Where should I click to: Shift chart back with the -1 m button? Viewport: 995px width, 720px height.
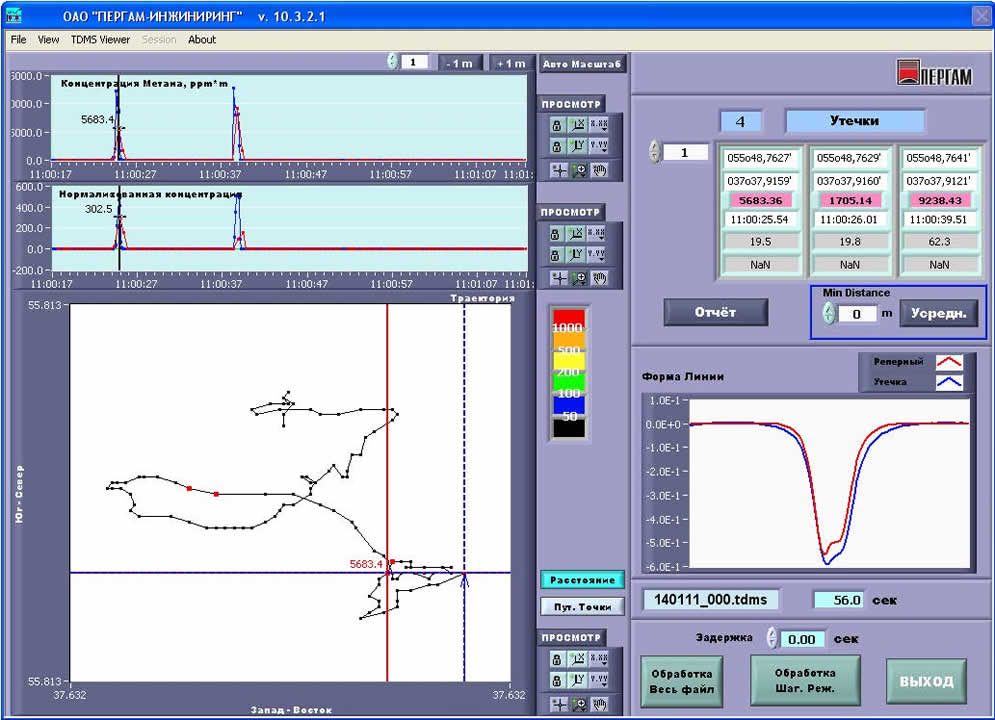459,63
